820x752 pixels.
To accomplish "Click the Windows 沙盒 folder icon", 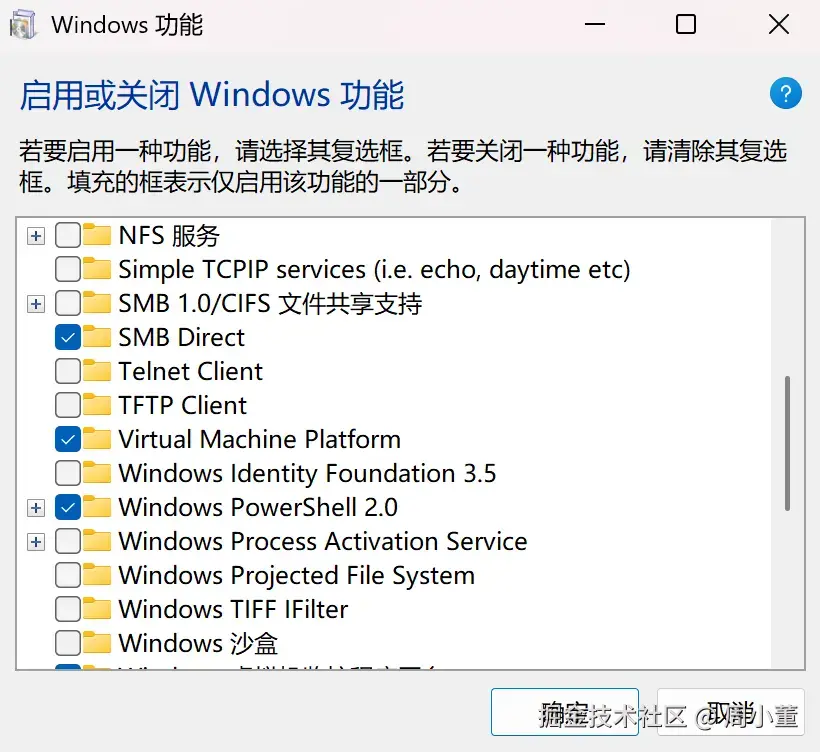I will click(x=97, y=644).
